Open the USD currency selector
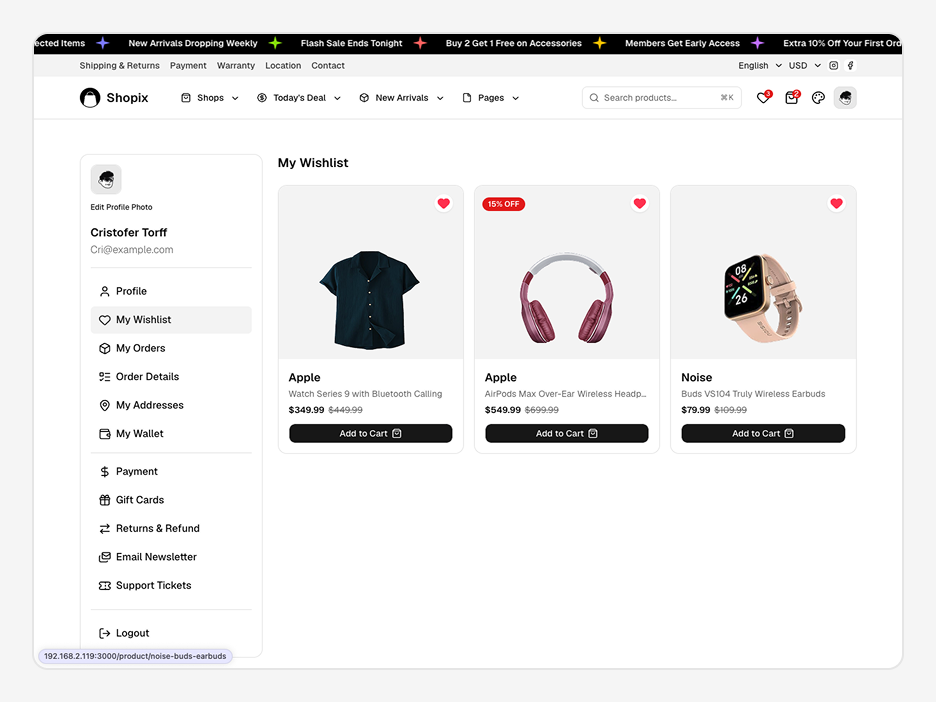This screenshot has width=936, height=702. (805, 66)
